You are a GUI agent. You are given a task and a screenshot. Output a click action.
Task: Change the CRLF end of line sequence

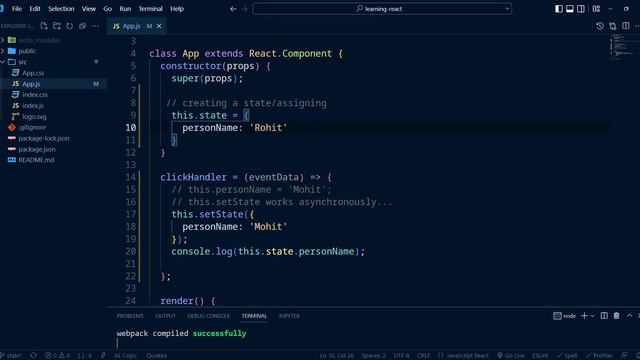(x=423, y=356)
